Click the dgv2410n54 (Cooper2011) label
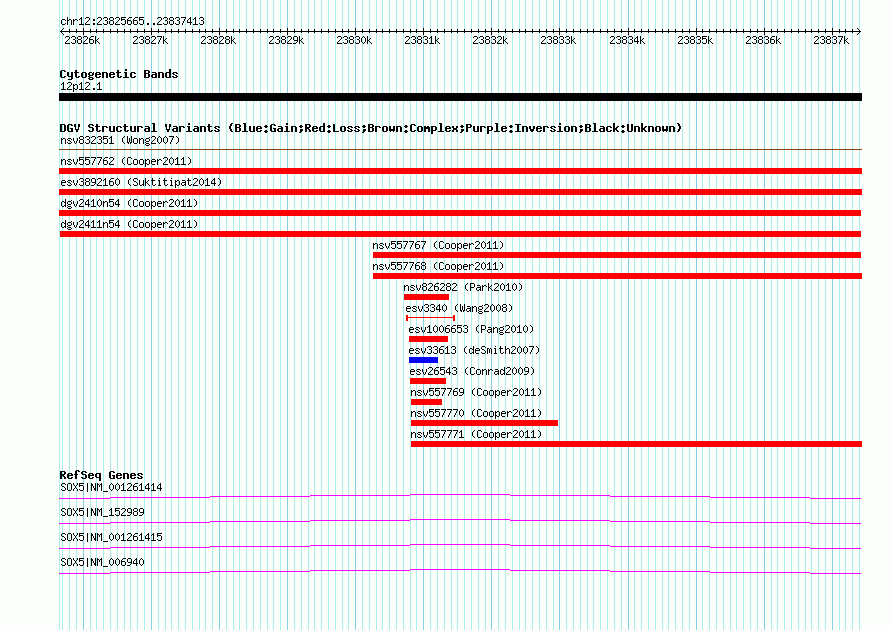Viewport: 890px width, 630px height. click(x=129, y=203)
